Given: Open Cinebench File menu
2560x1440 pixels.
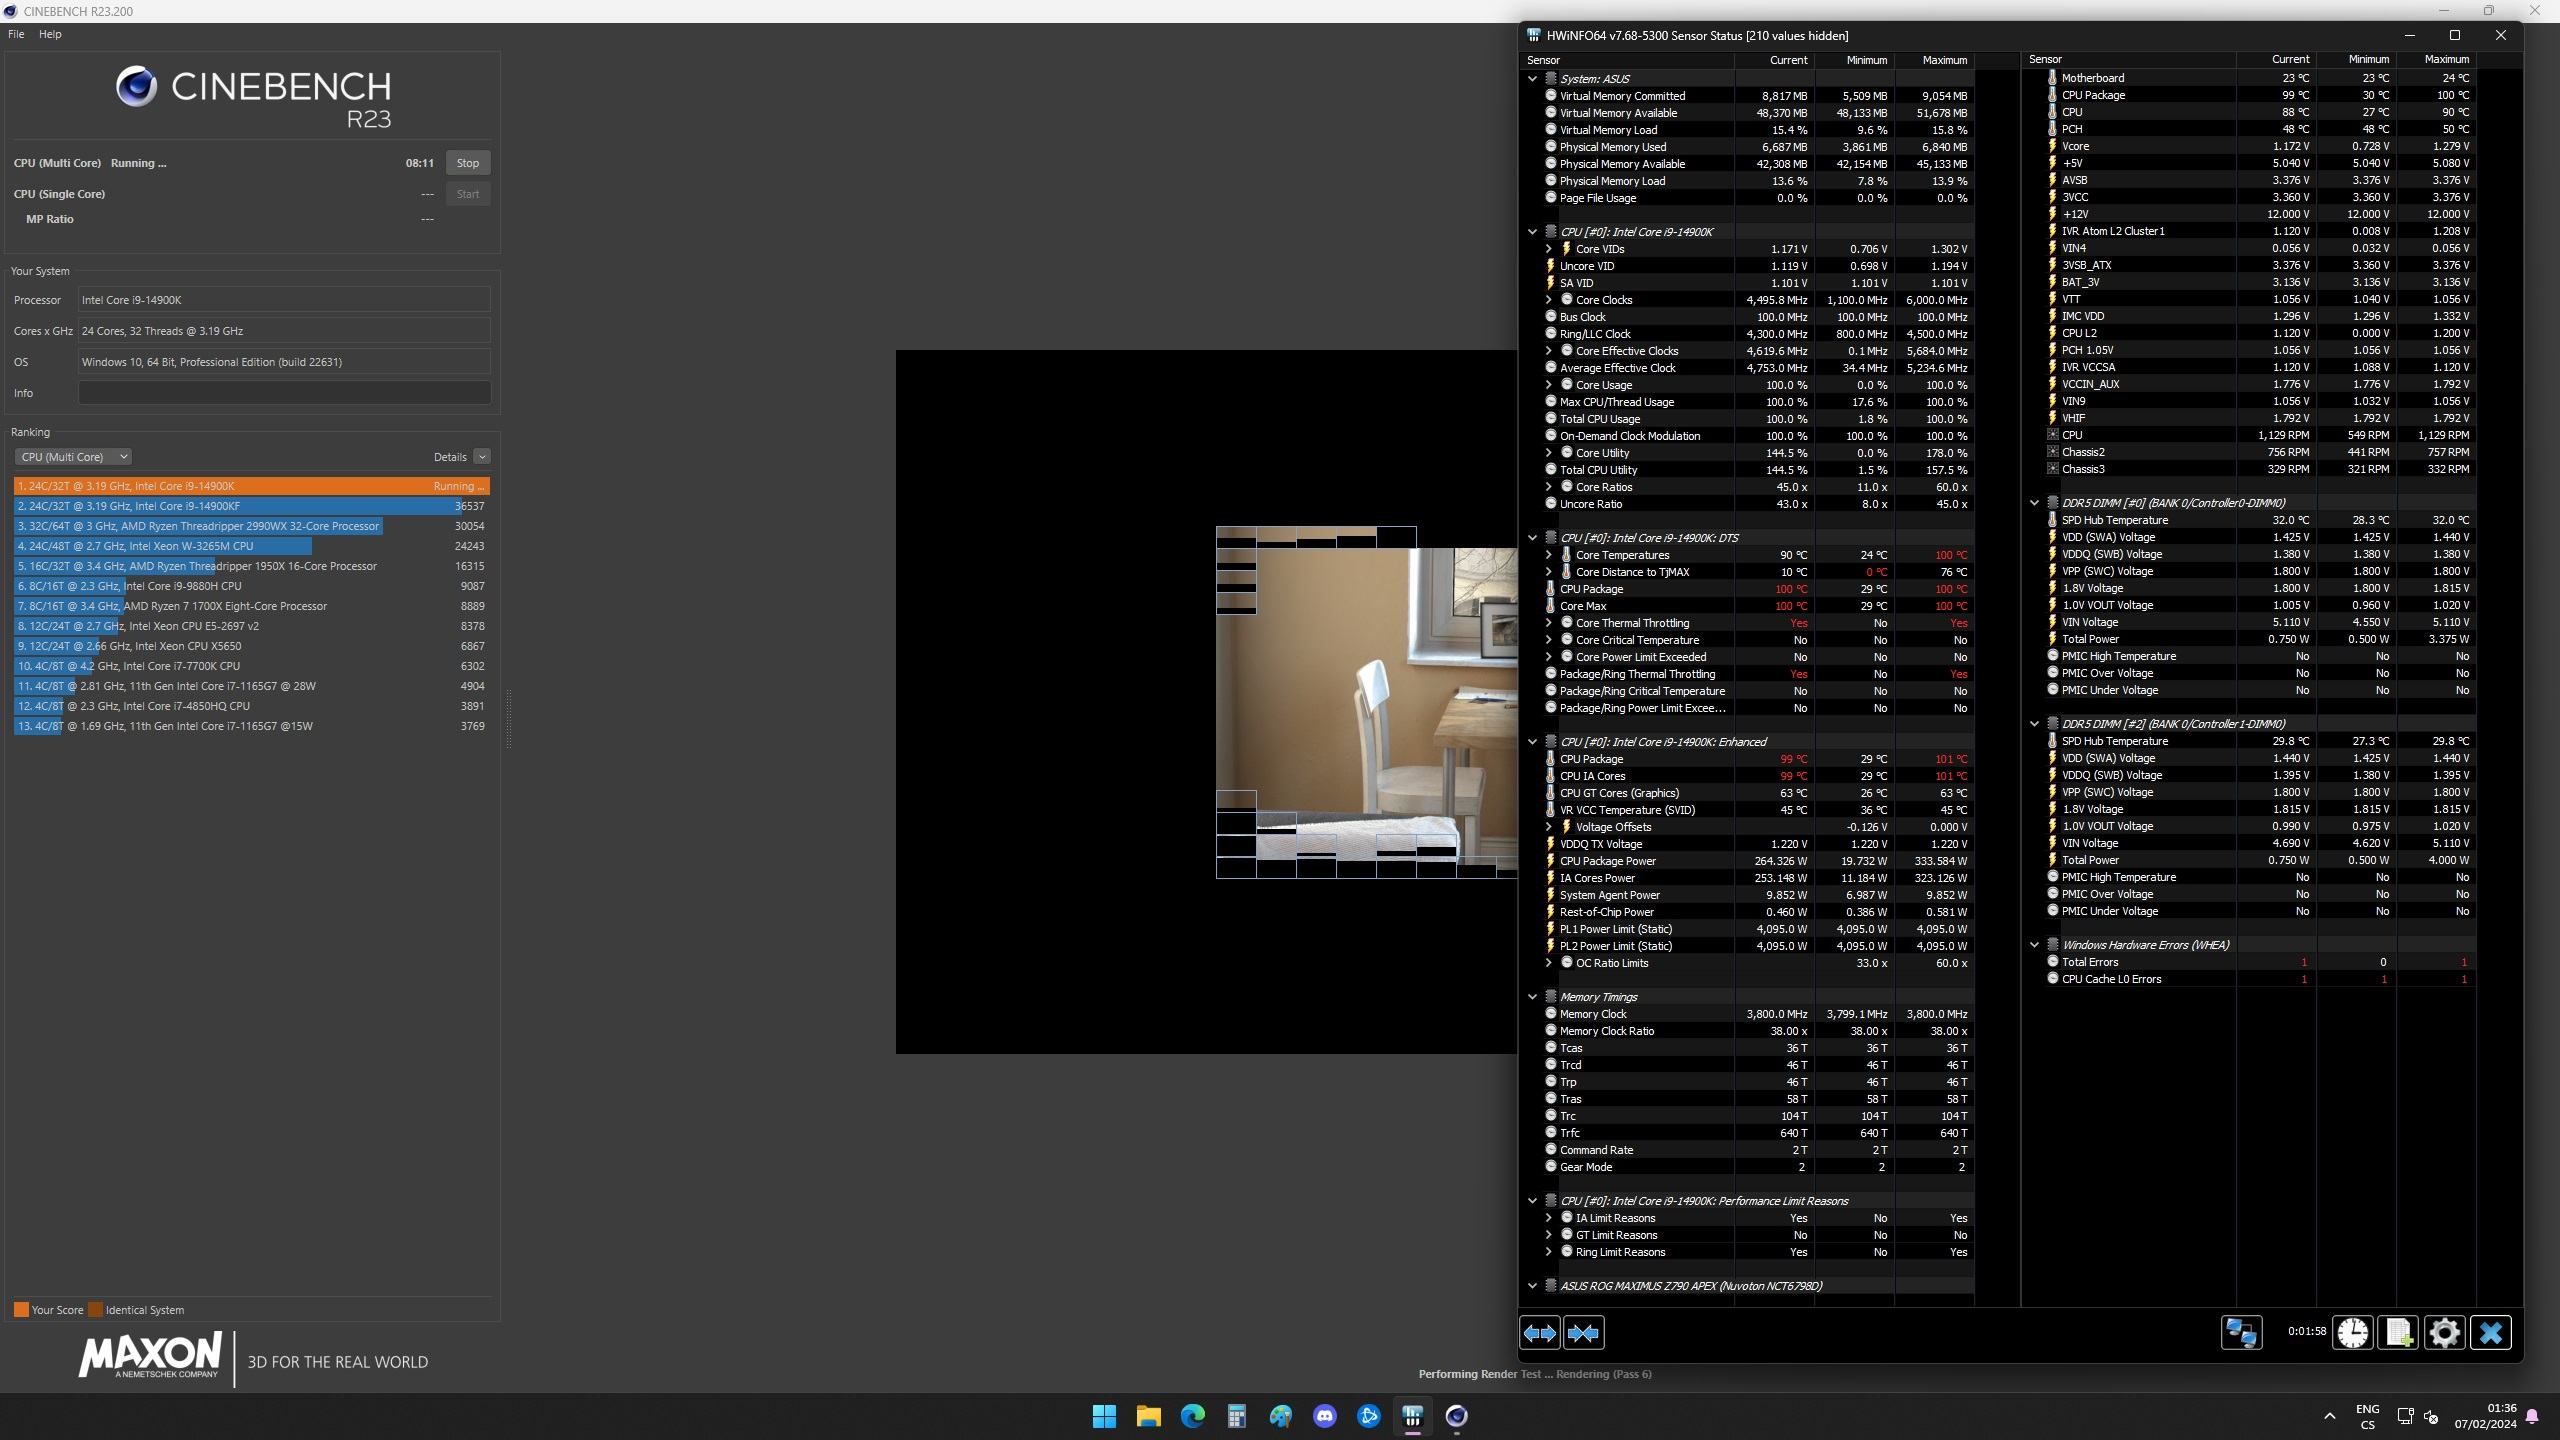Looking at the screenshot, I should (16, 34).
